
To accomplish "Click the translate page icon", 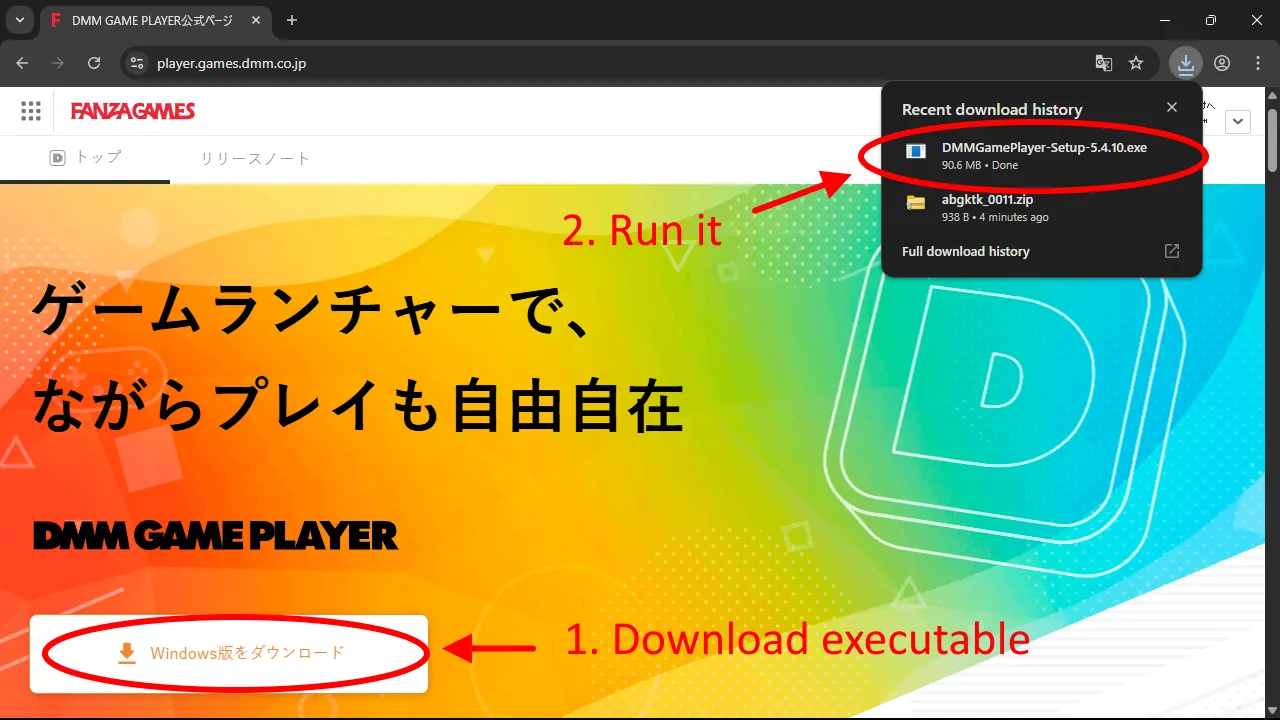I will click(x=1104, y=63).
